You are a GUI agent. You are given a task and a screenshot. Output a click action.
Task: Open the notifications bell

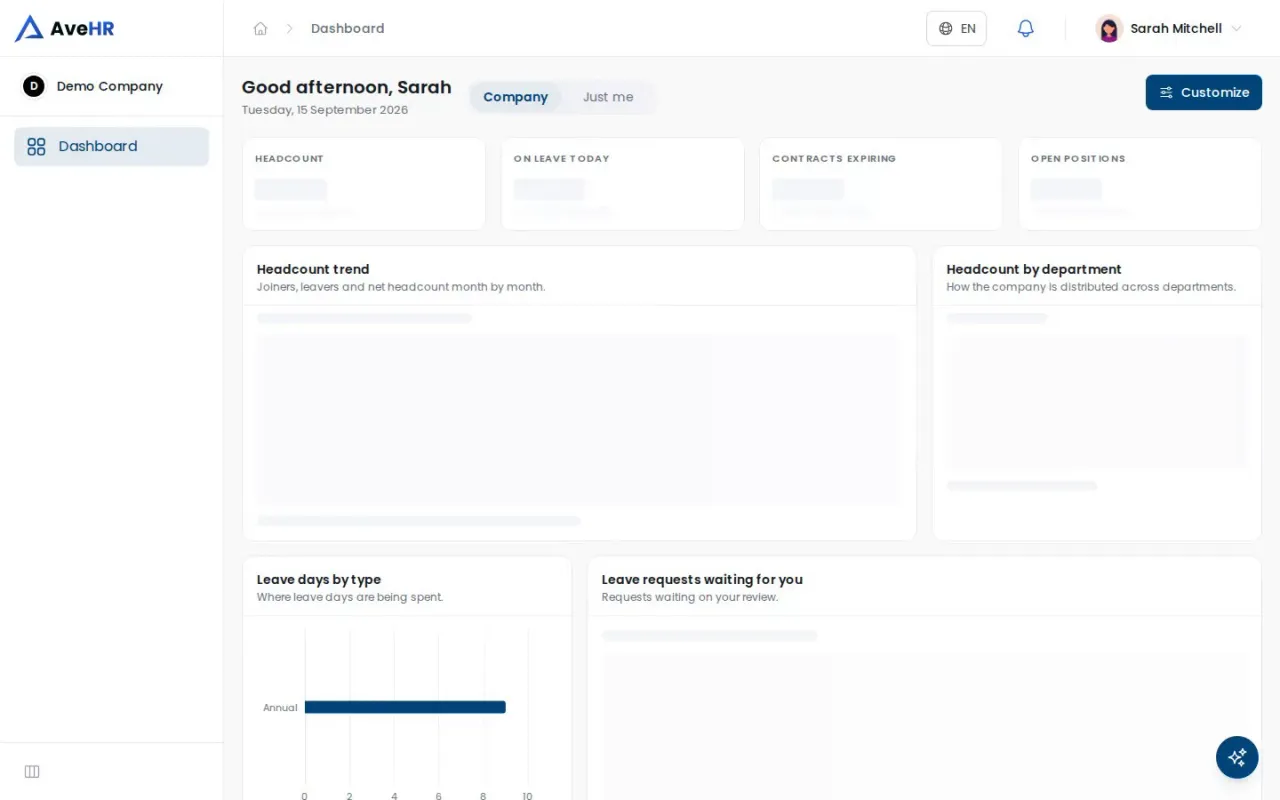click(1025, 28)
